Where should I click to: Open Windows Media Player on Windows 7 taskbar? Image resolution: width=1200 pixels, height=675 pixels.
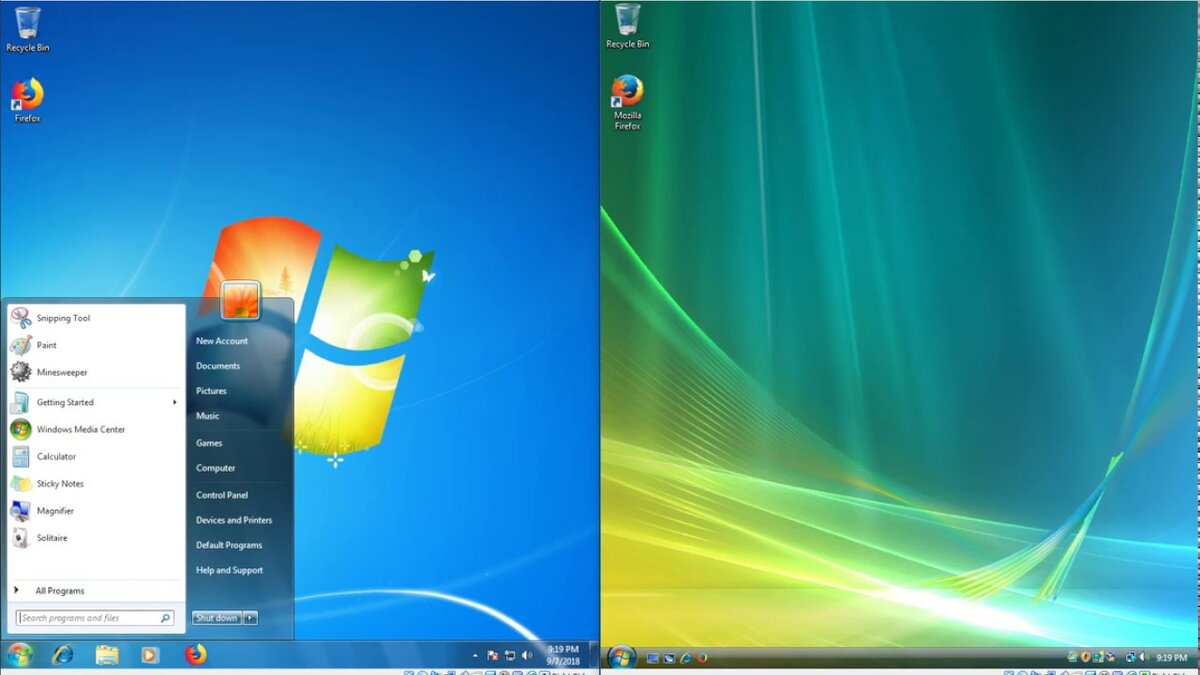tap(150, 655)
